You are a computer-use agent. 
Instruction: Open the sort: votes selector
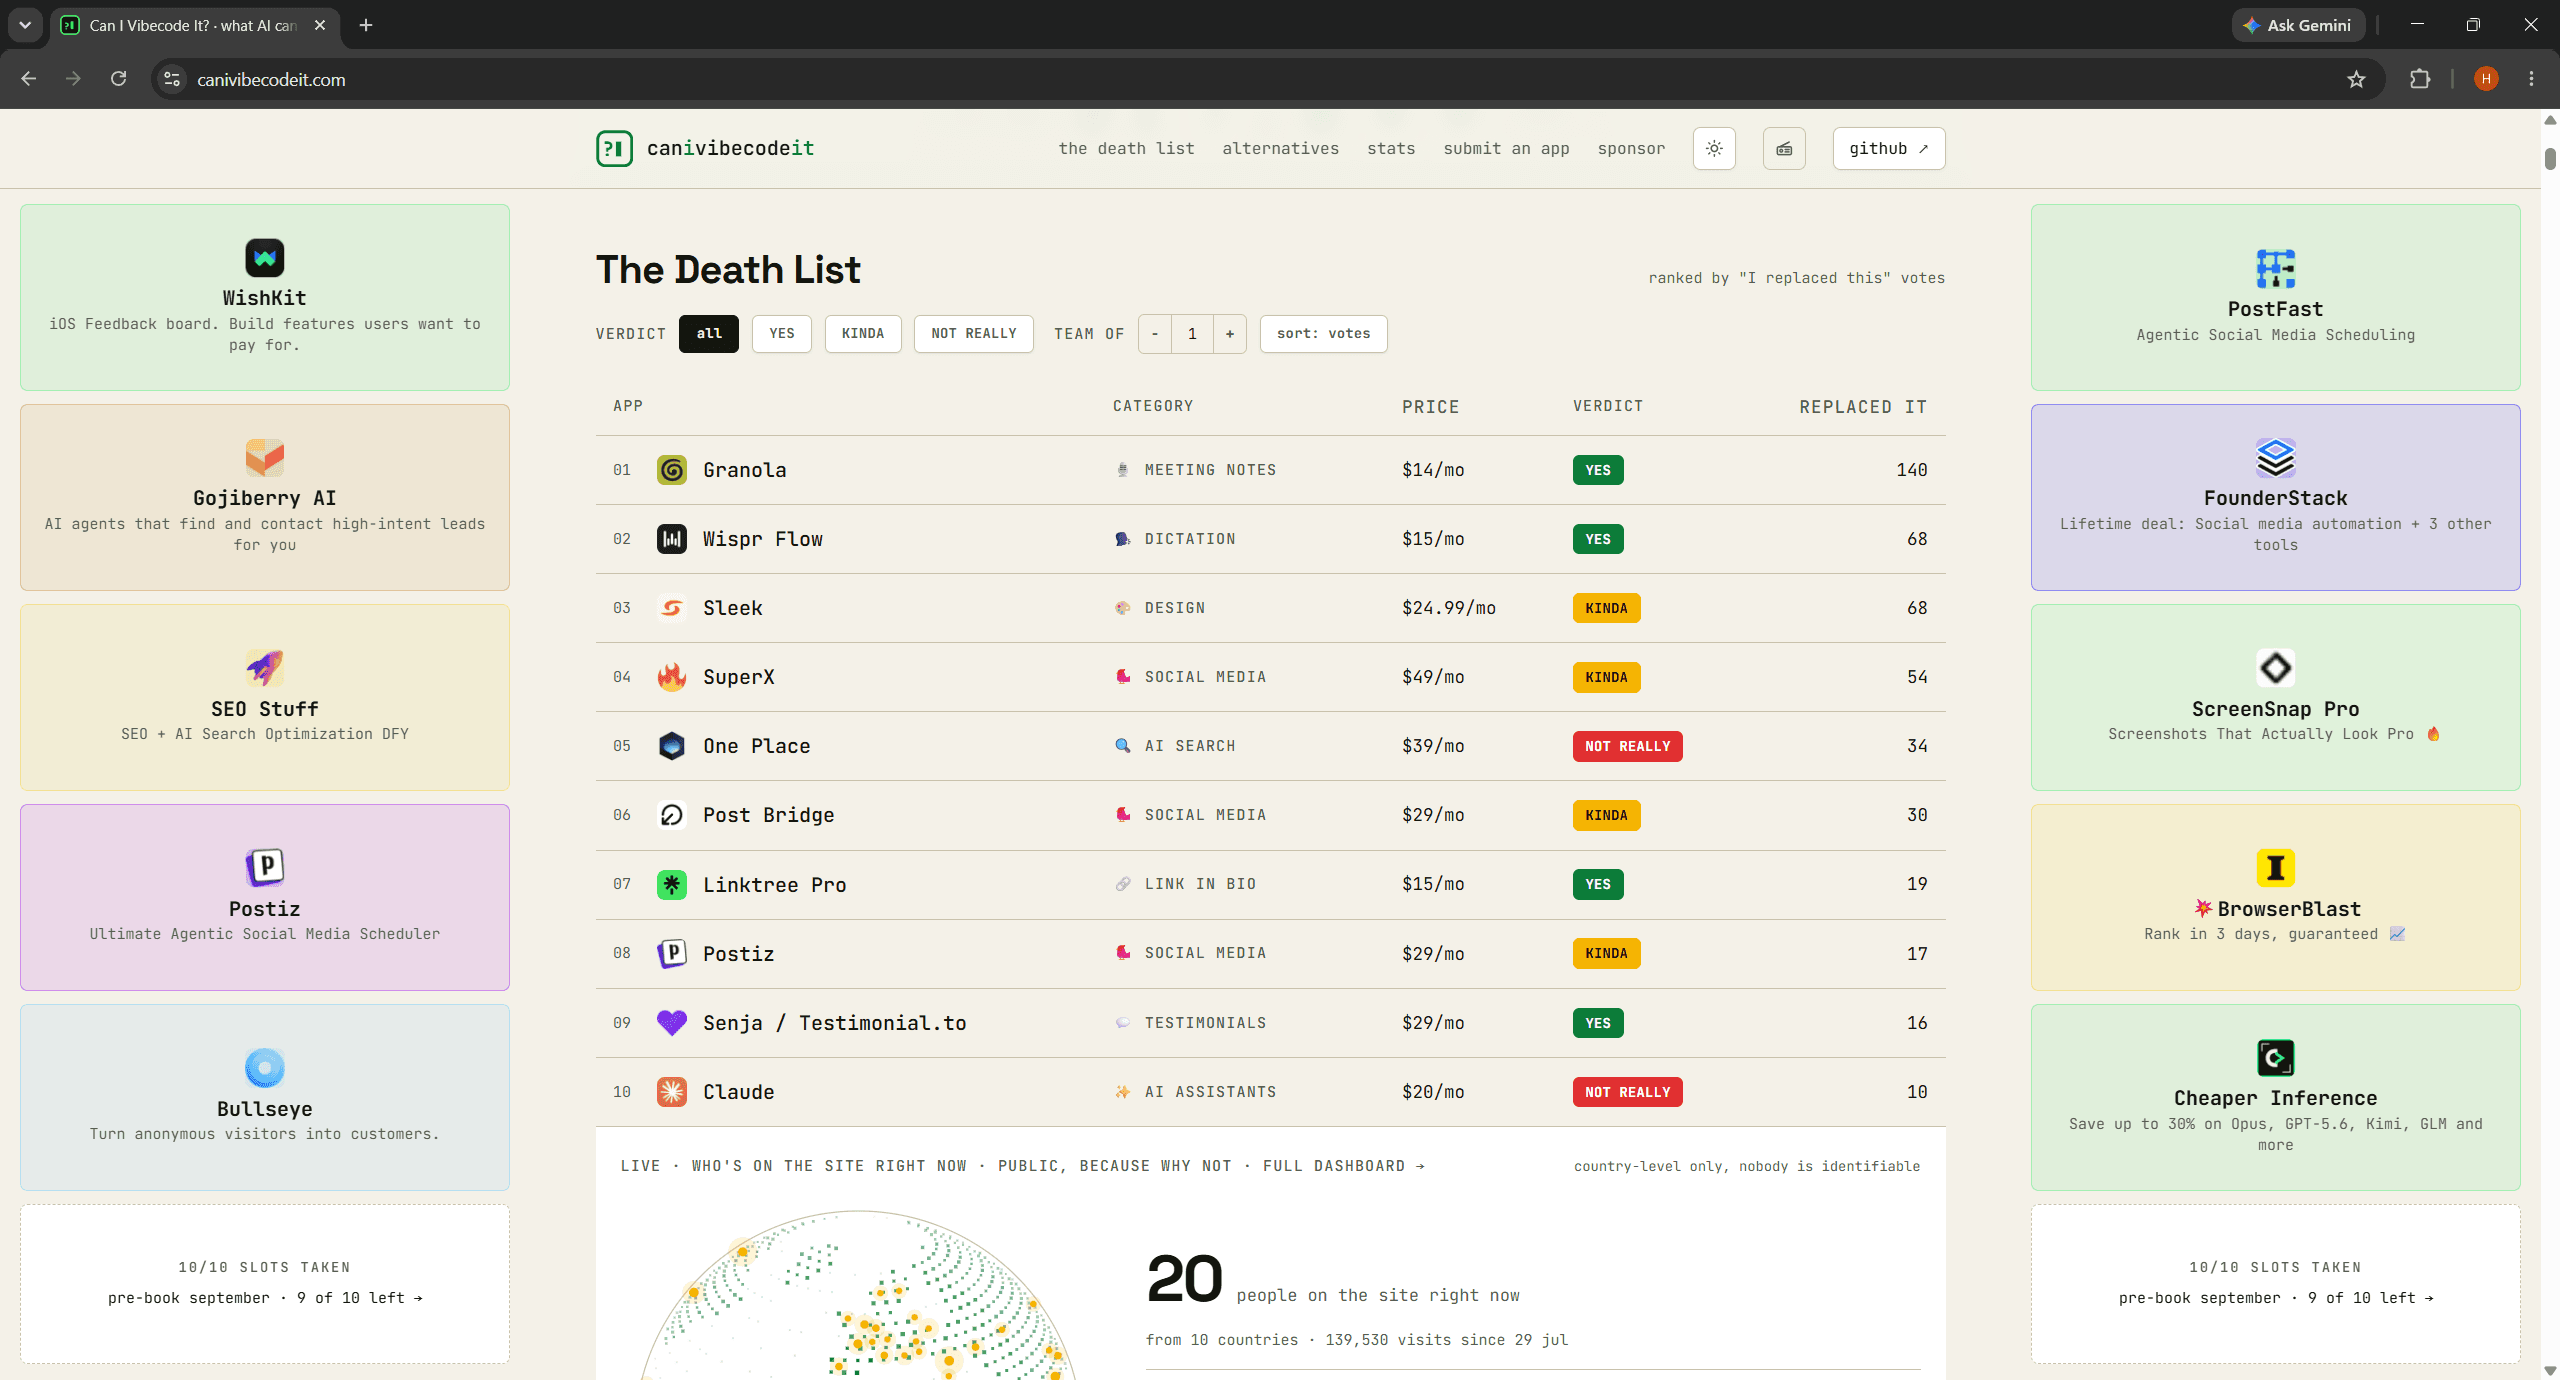point(1323,333)
